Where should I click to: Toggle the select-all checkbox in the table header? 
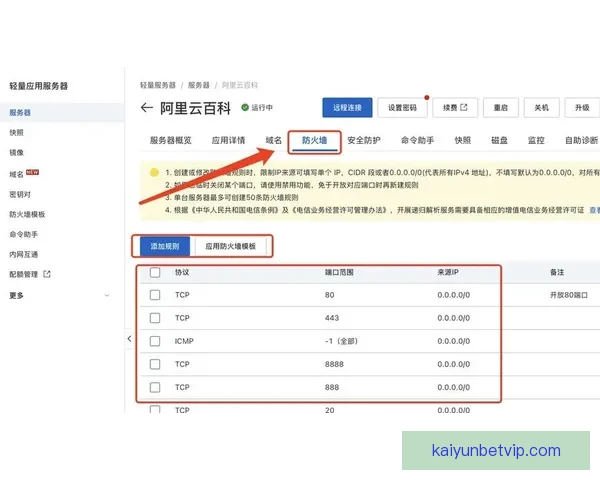155,272
